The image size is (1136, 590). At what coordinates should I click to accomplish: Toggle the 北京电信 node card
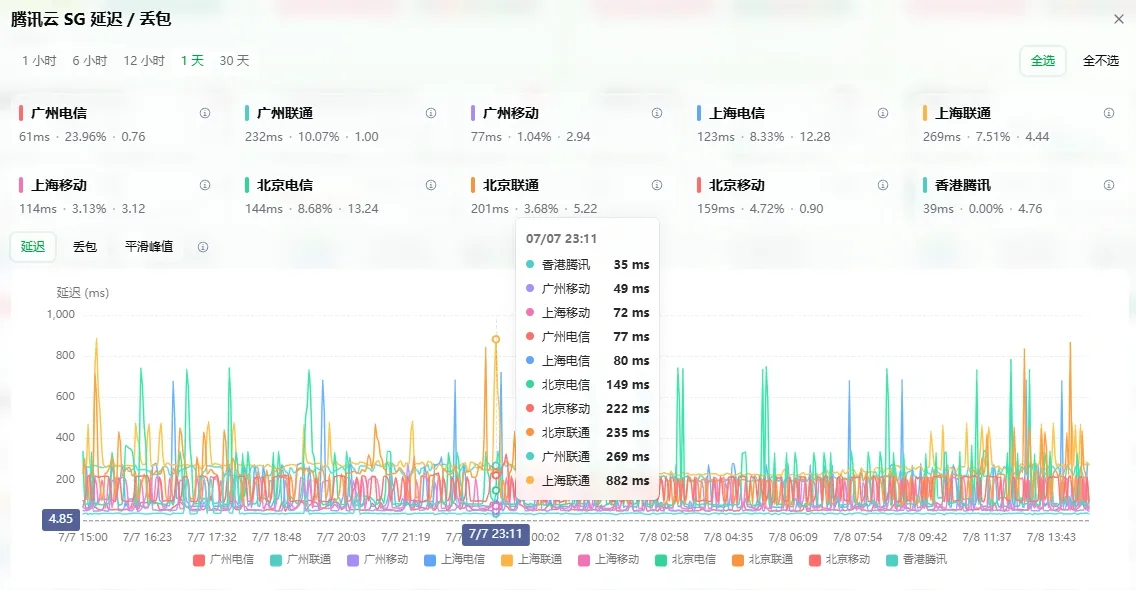pyautogui.click(x=341, y=196)
